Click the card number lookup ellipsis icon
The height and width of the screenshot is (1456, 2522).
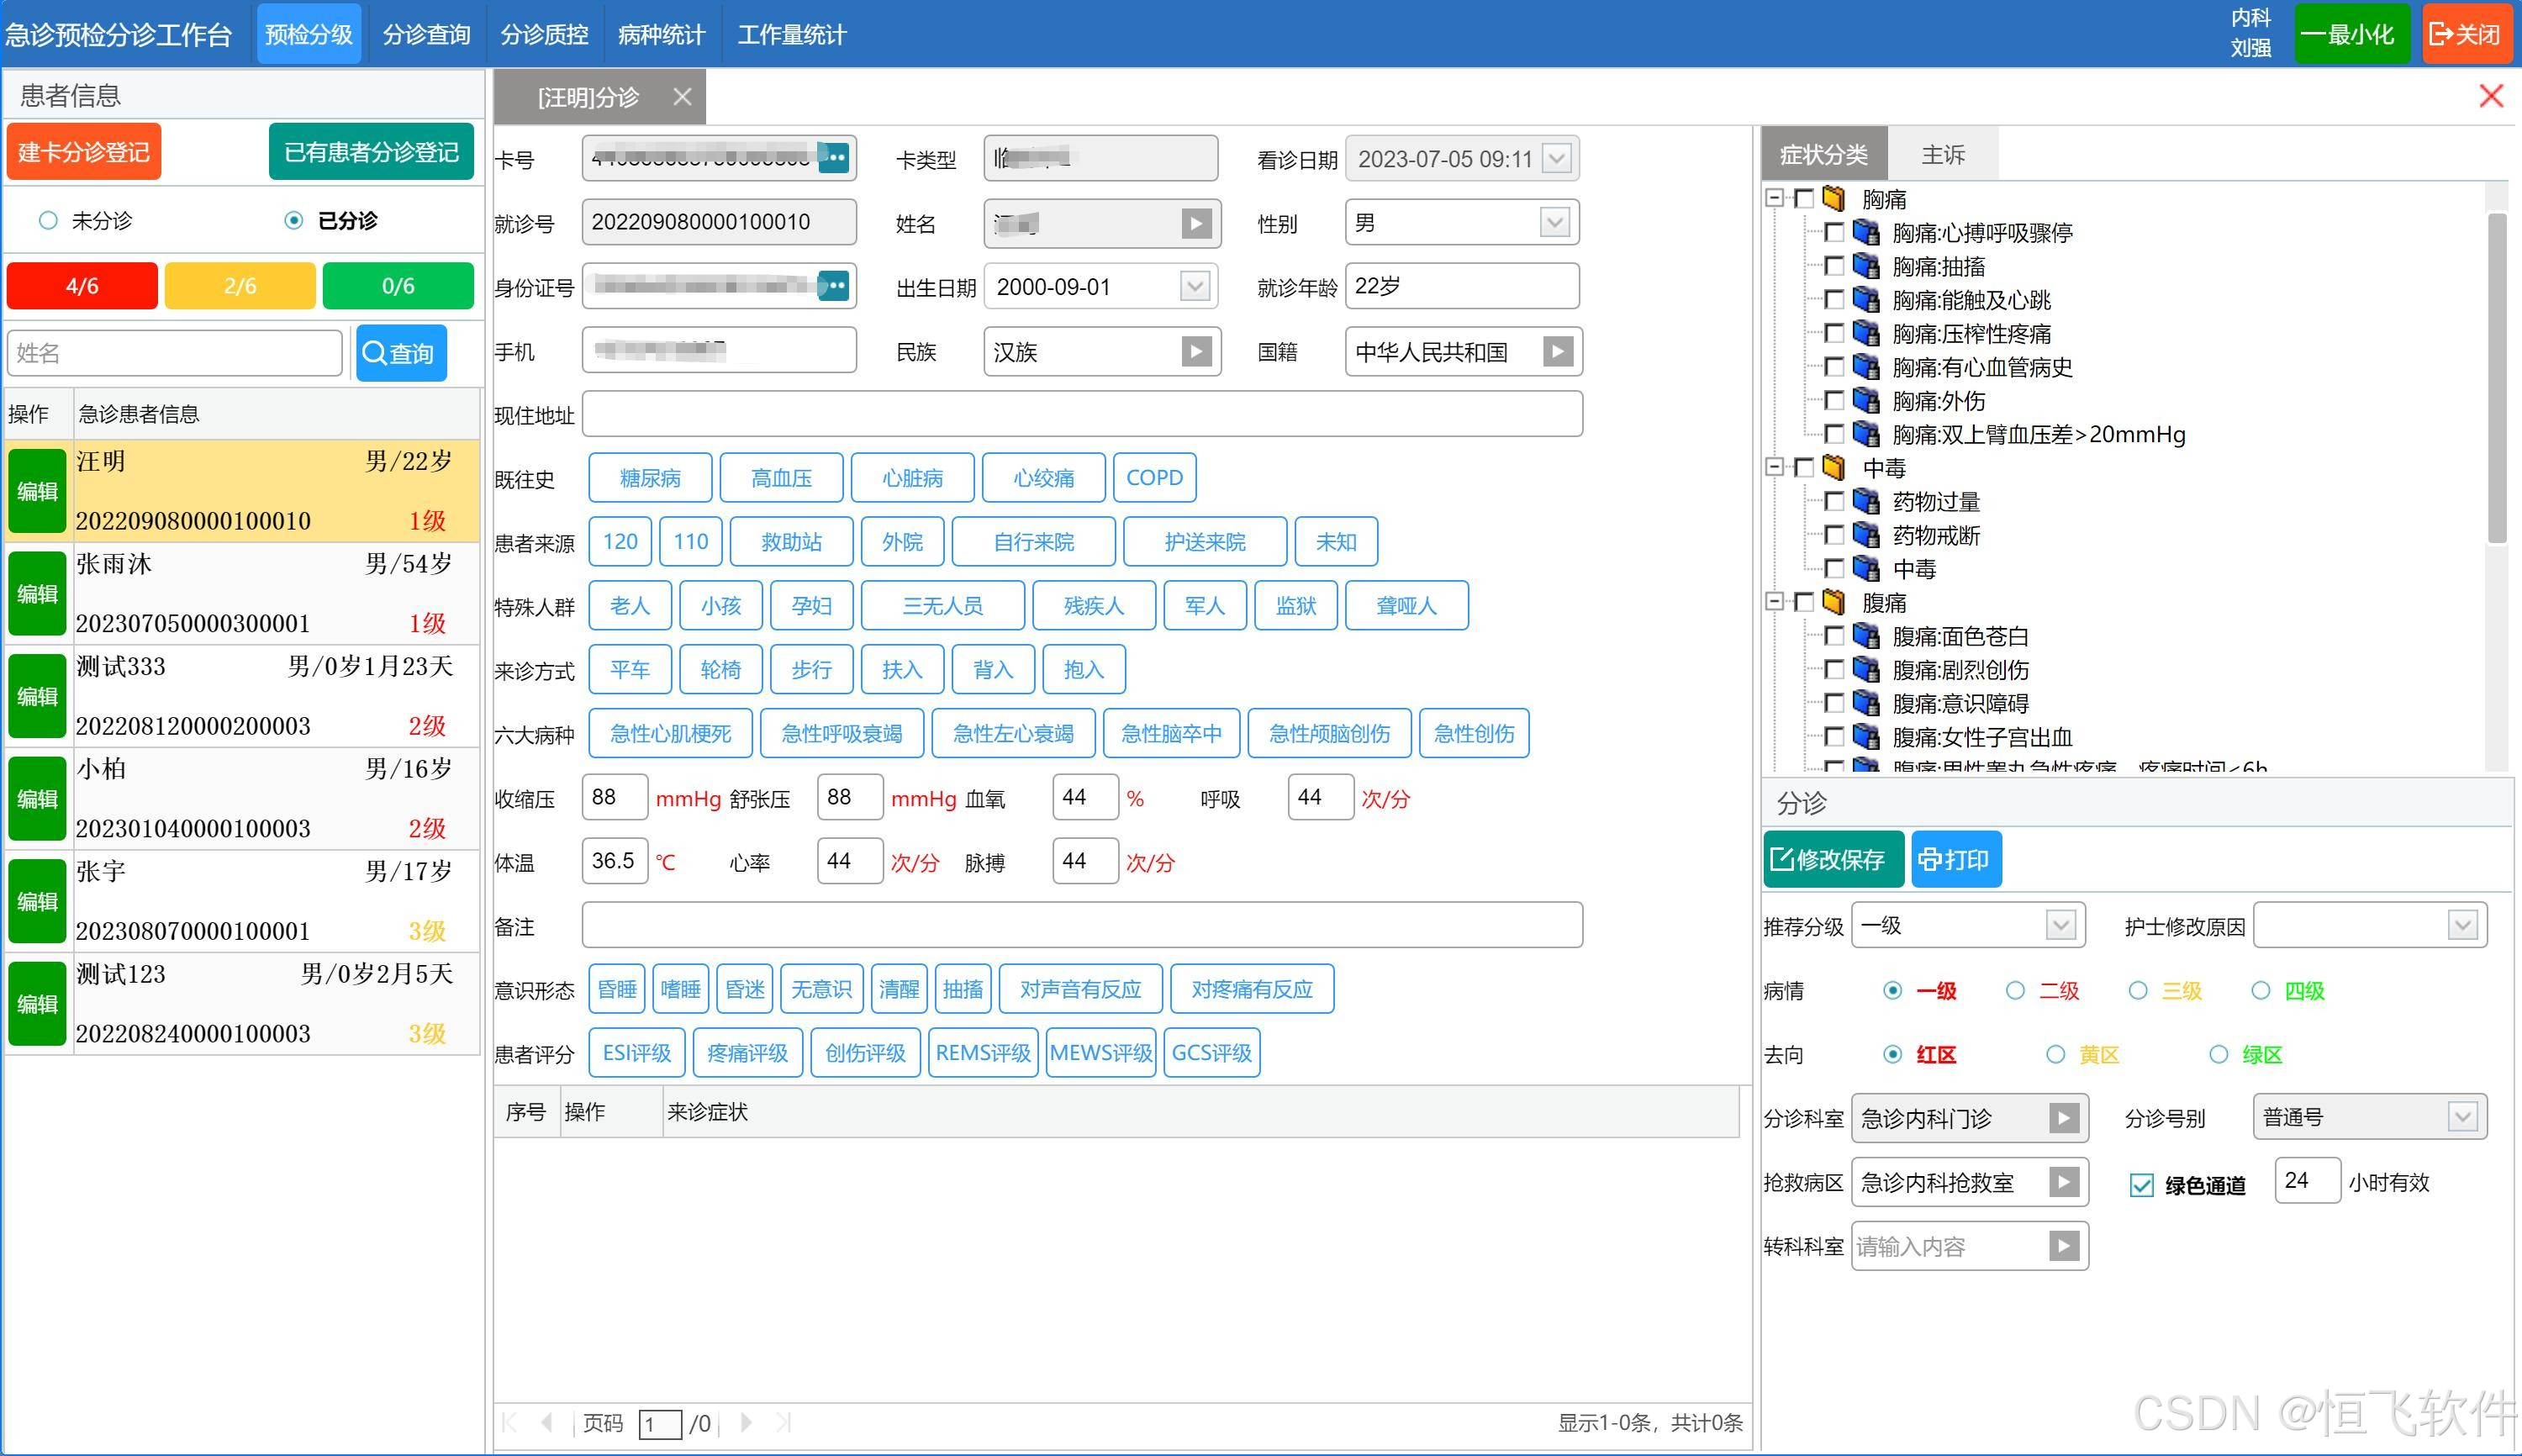point(833,158)
